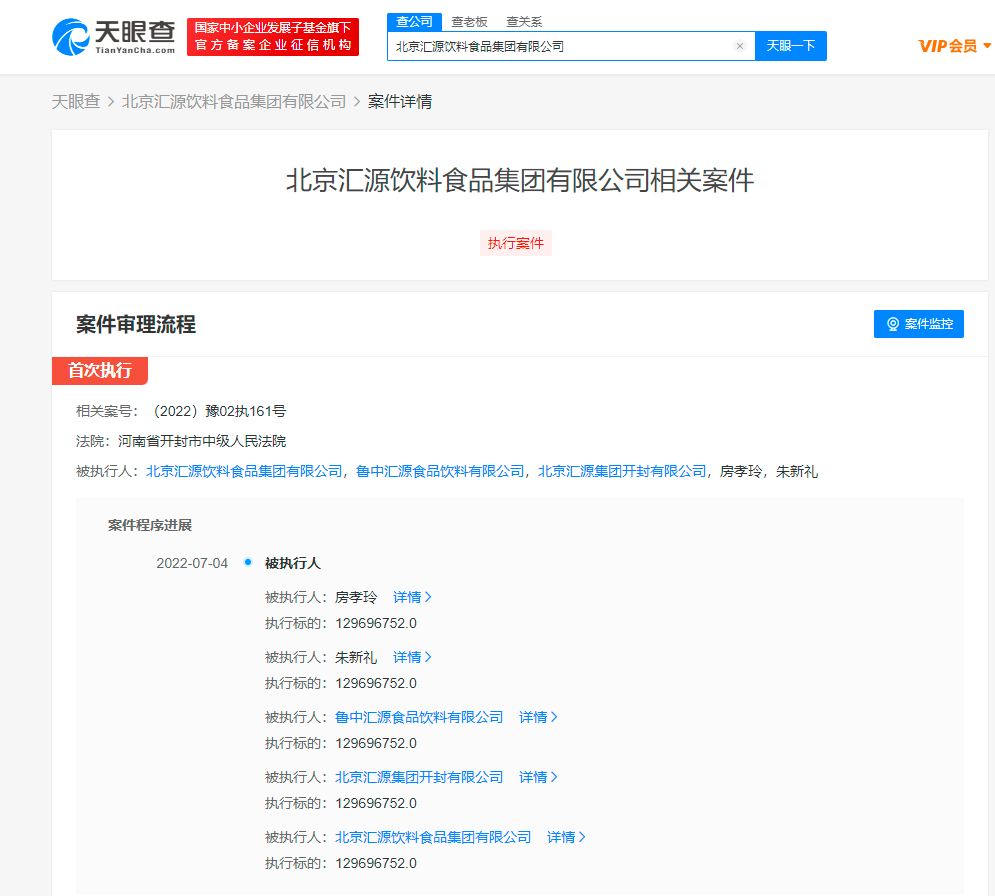Open 详情 for 房孝玲

pyautogui.click(x=412, y=597)
